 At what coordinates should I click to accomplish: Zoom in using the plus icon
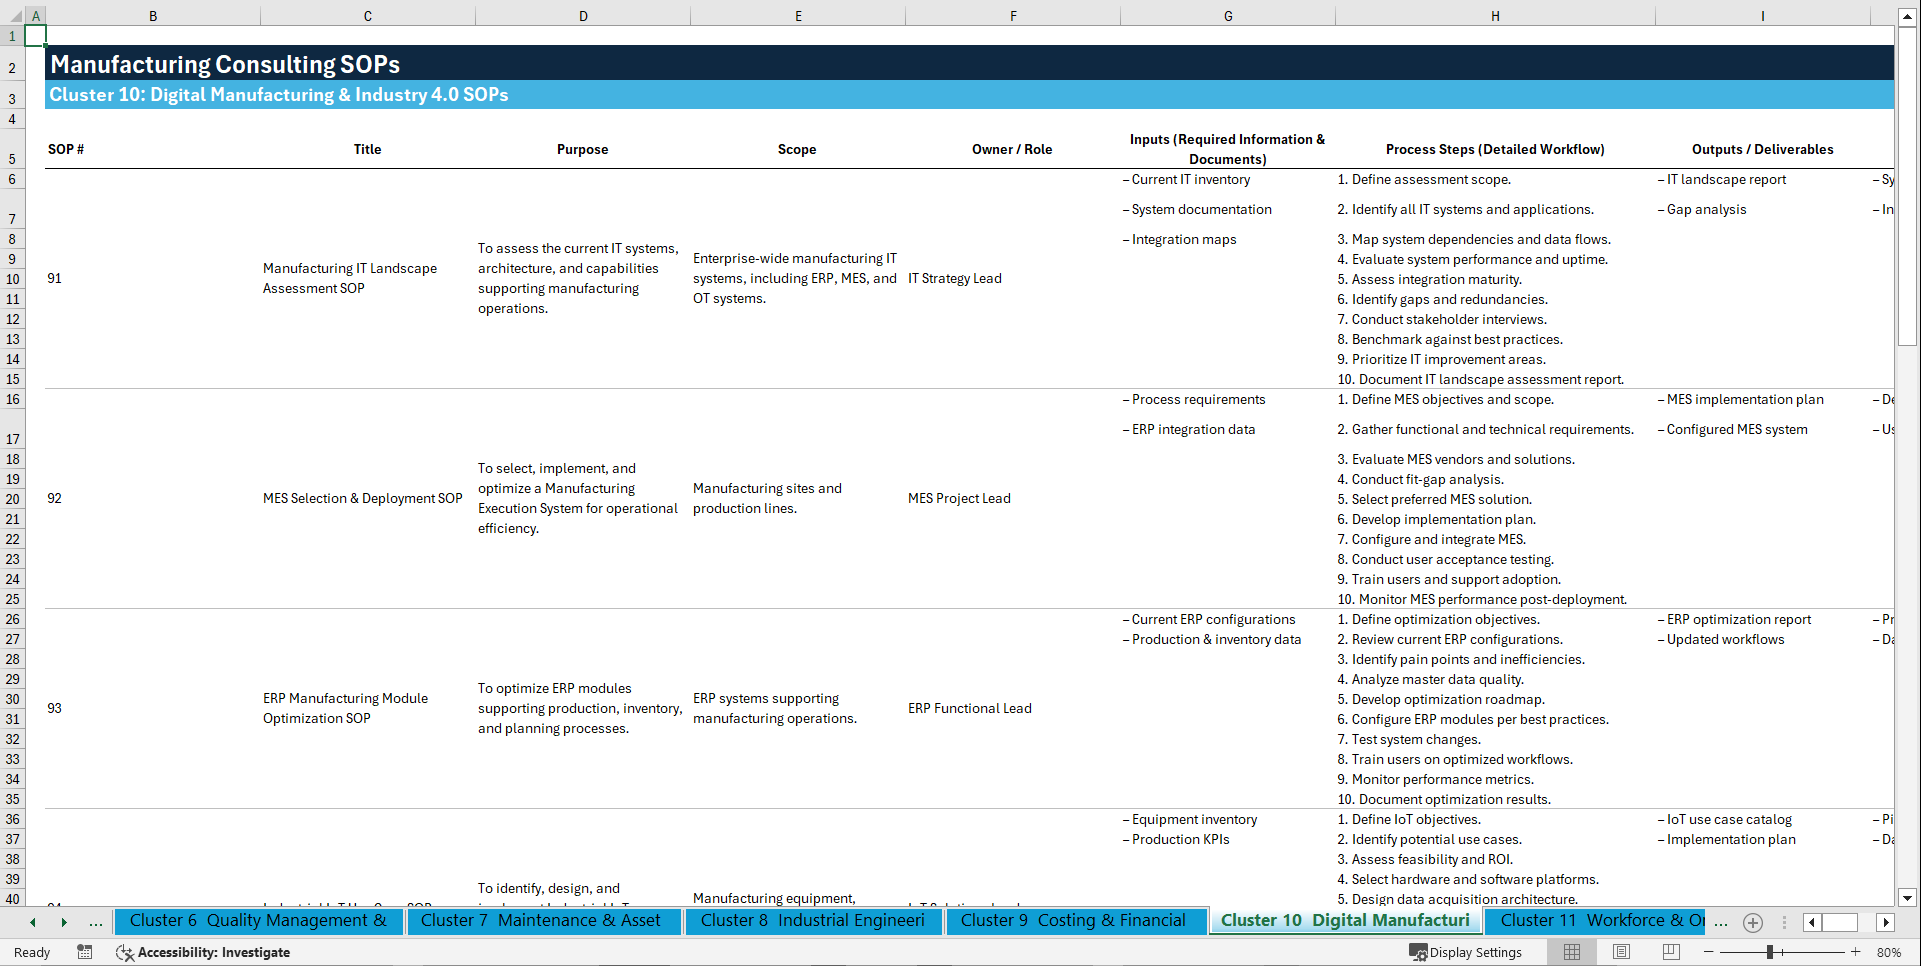click(x=1856, y=952)
